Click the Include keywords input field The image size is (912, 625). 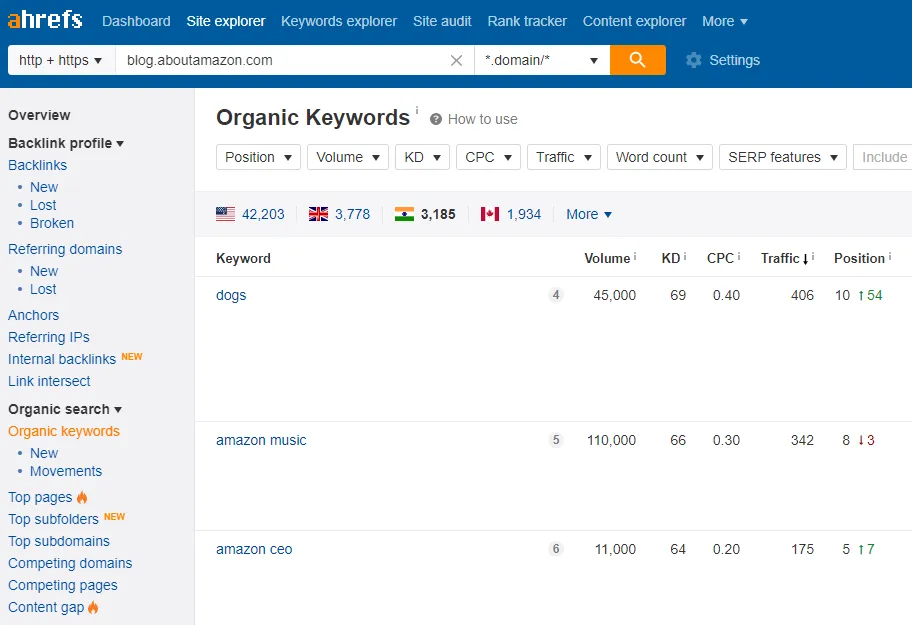pos(883,157)
